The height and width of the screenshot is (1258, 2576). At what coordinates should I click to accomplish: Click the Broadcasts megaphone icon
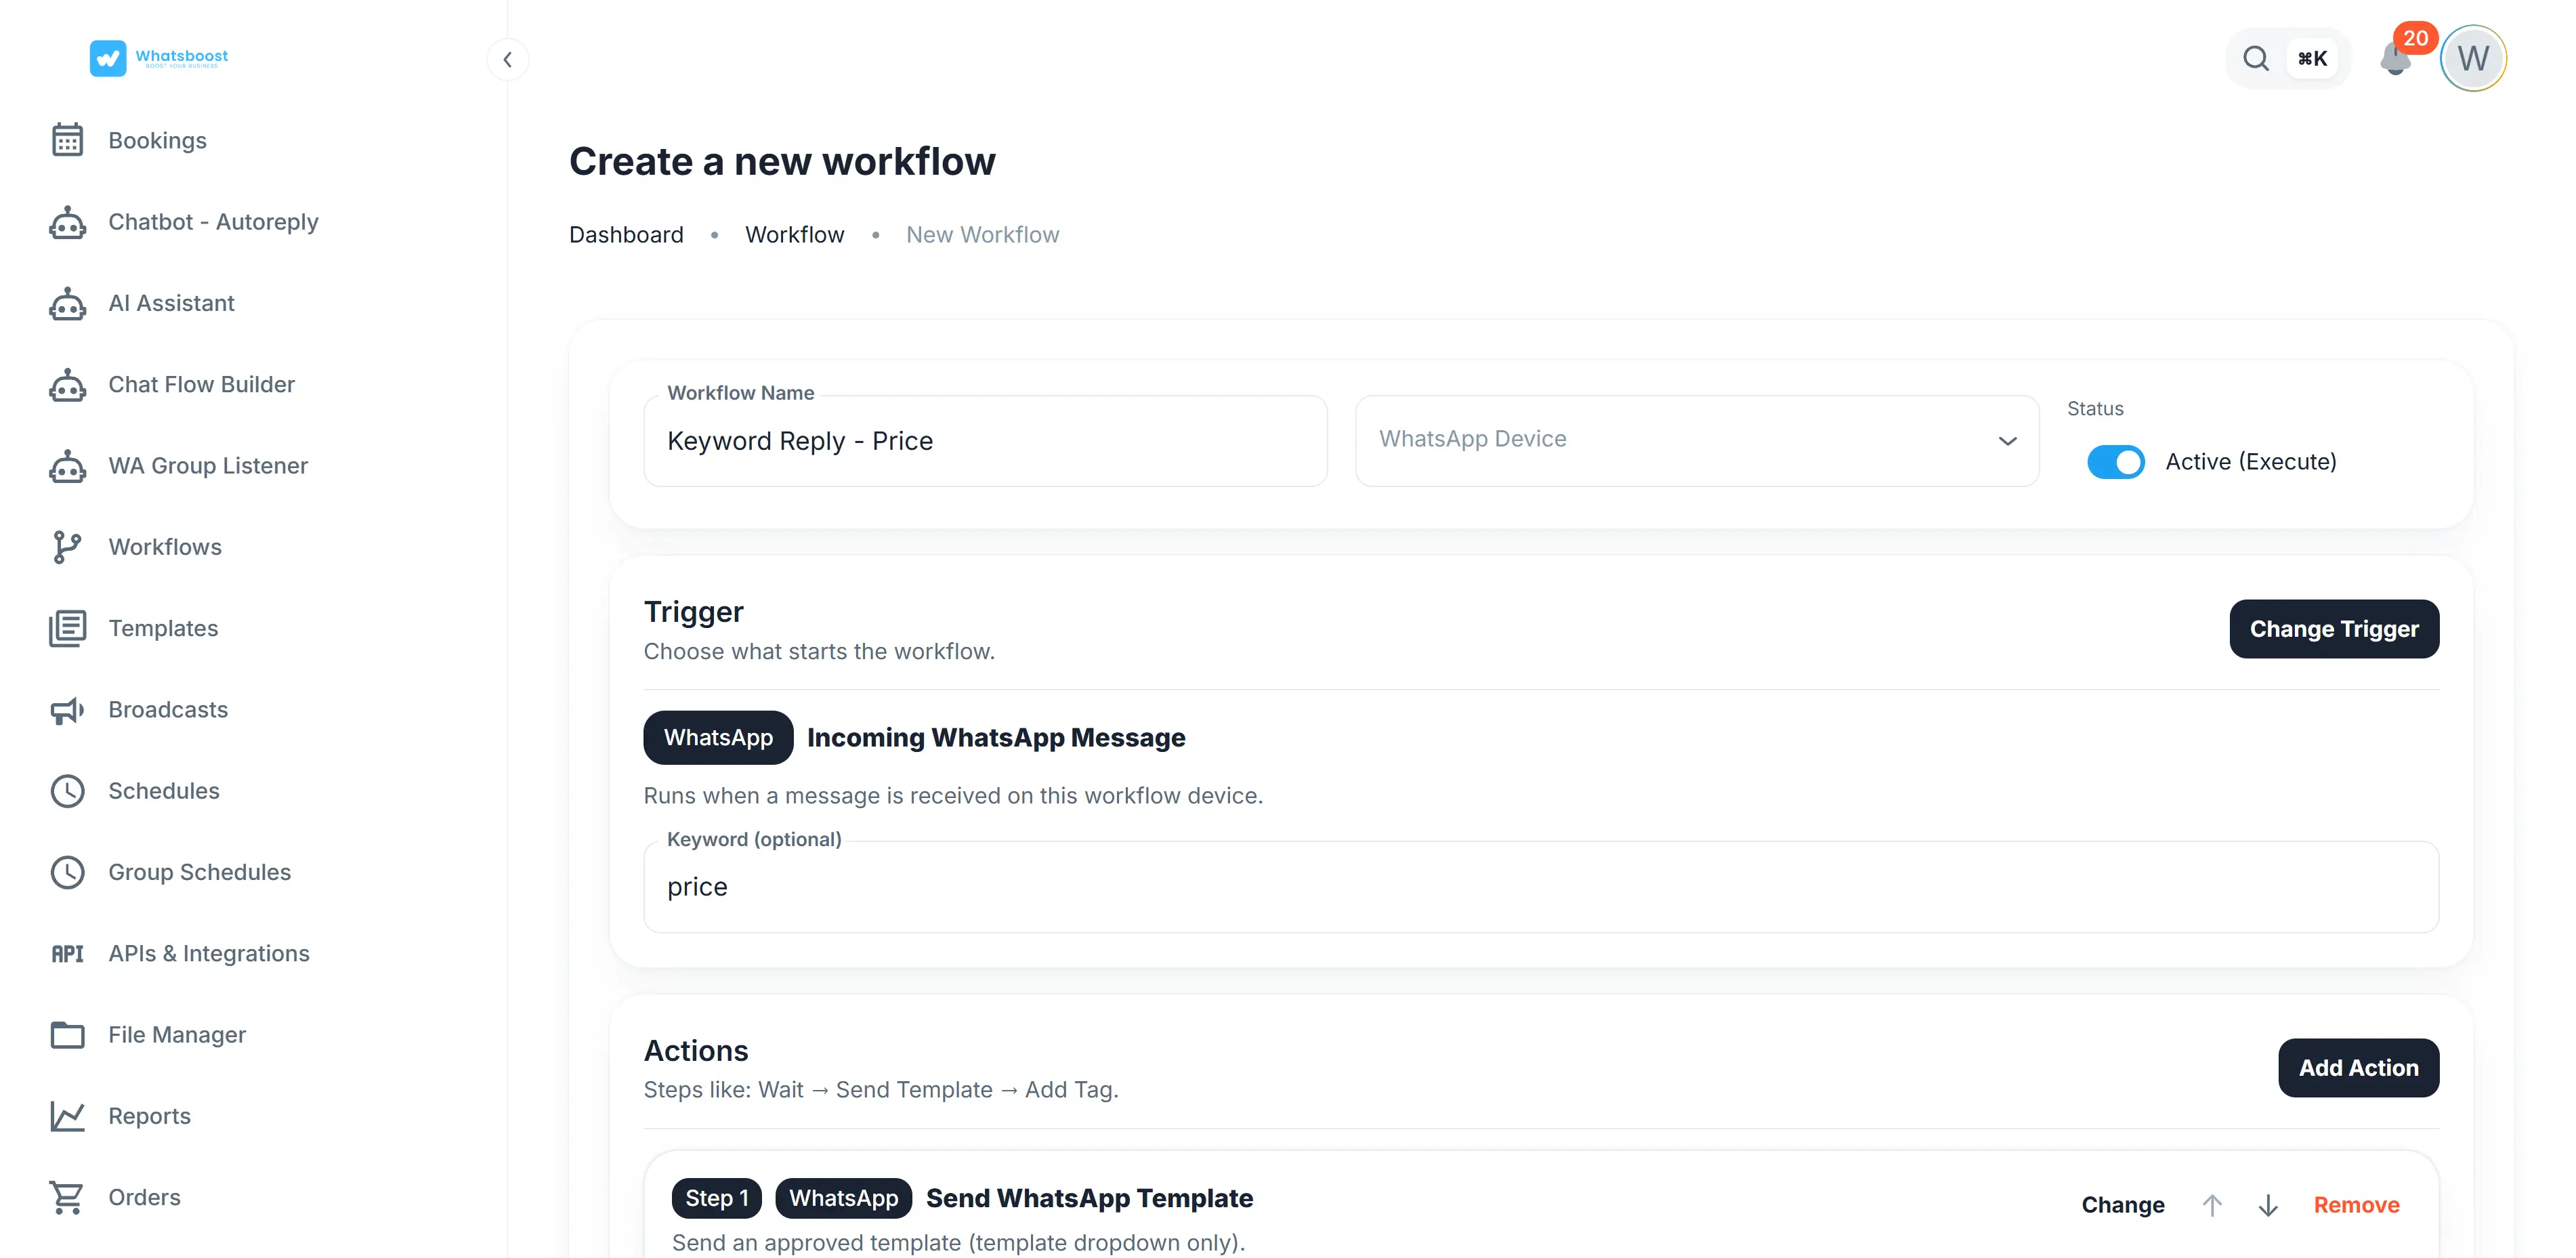(67, 710)
